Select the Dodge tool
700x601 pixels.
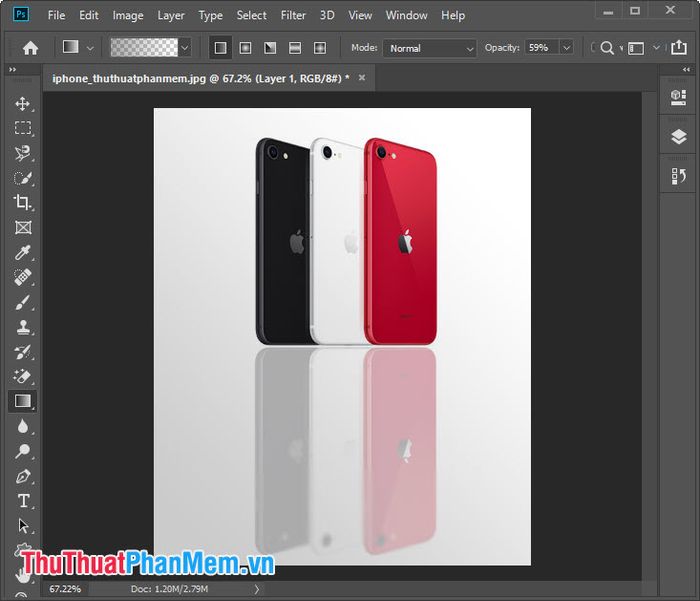(x=22, y=451)
